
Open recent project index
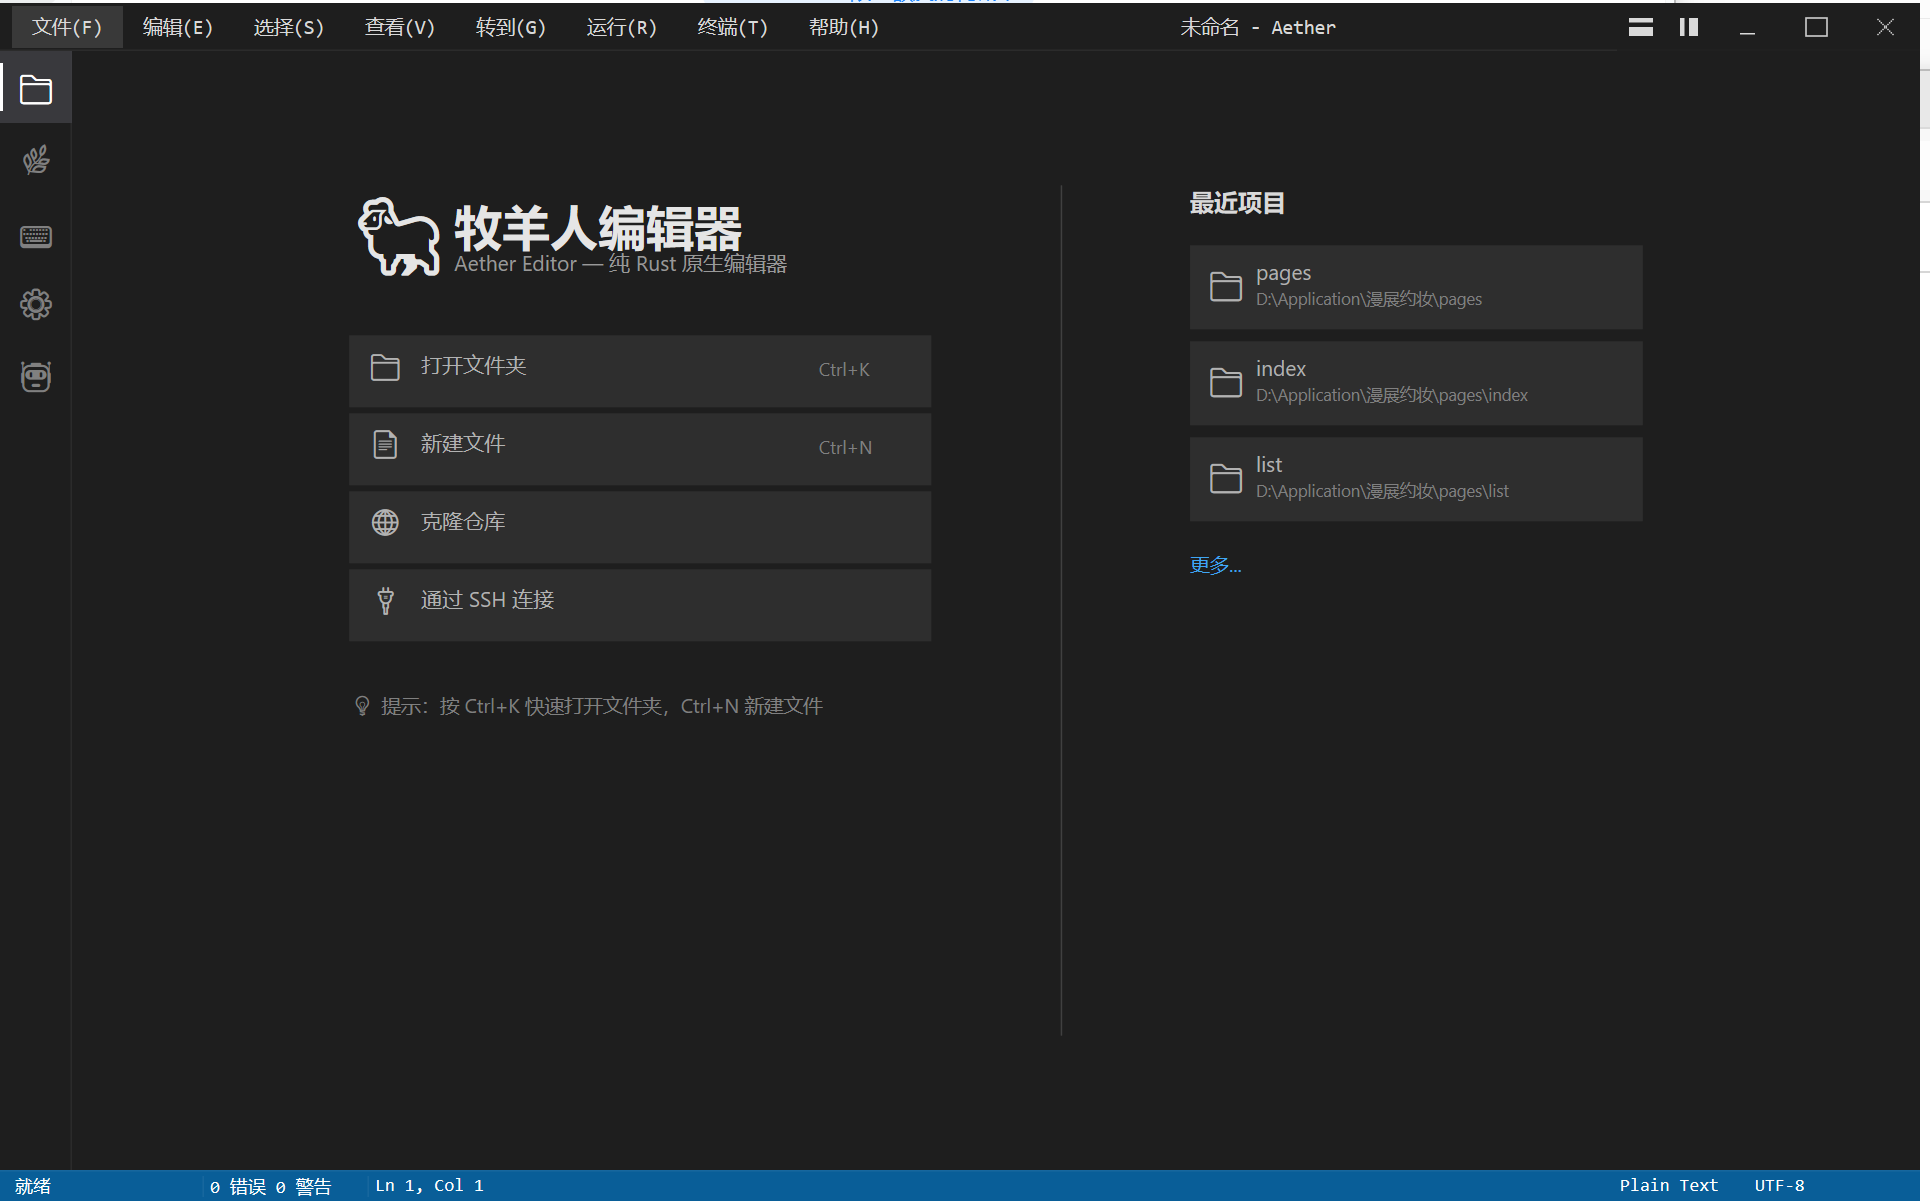1416,382
